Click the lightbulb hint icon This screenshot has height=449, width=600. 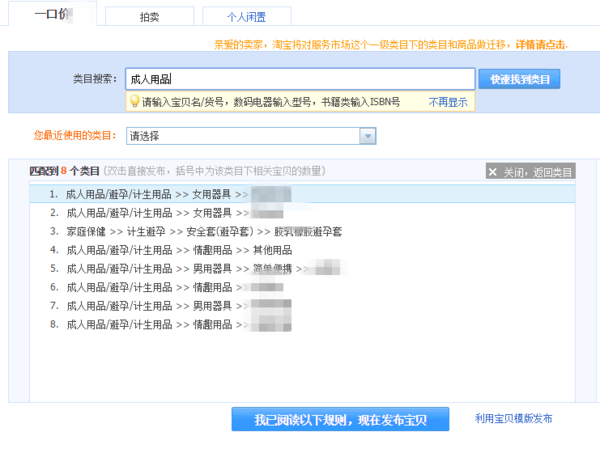[x=134, y=101]
